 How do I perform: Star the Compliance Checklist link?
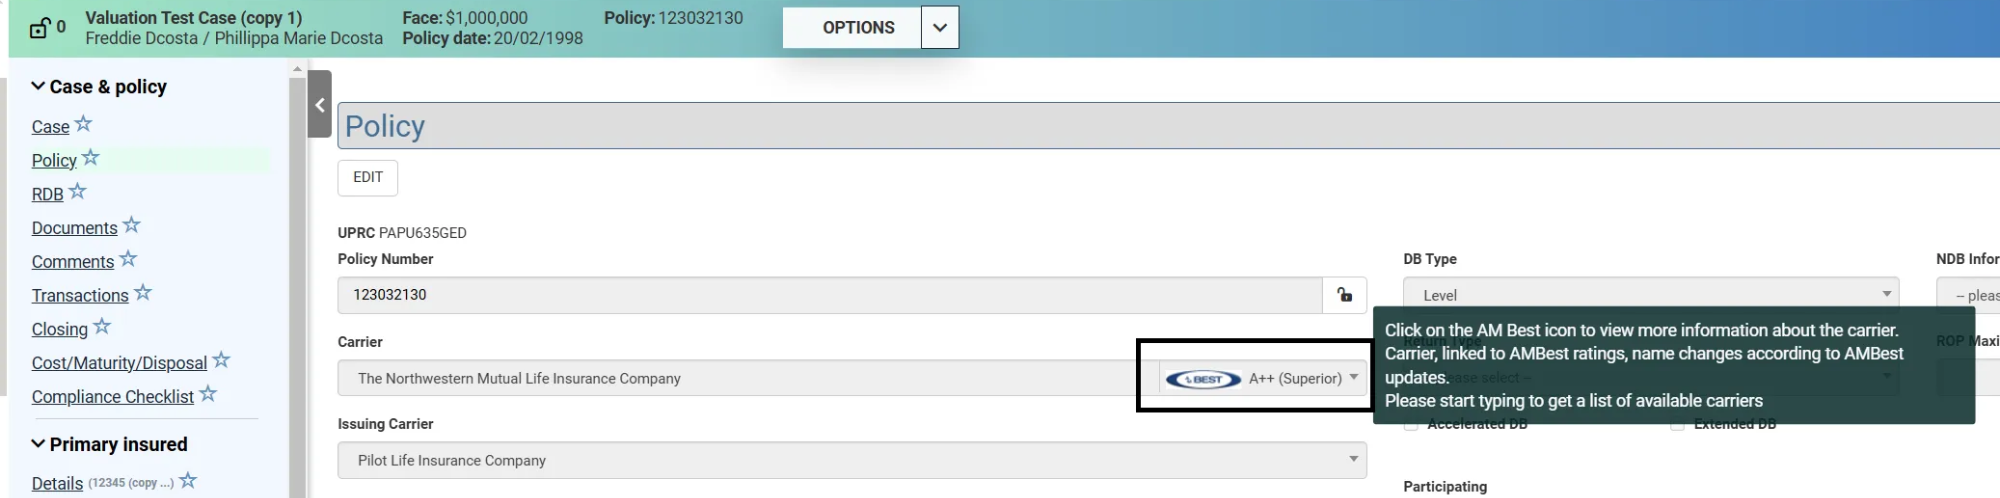click(x=208, y=394)
